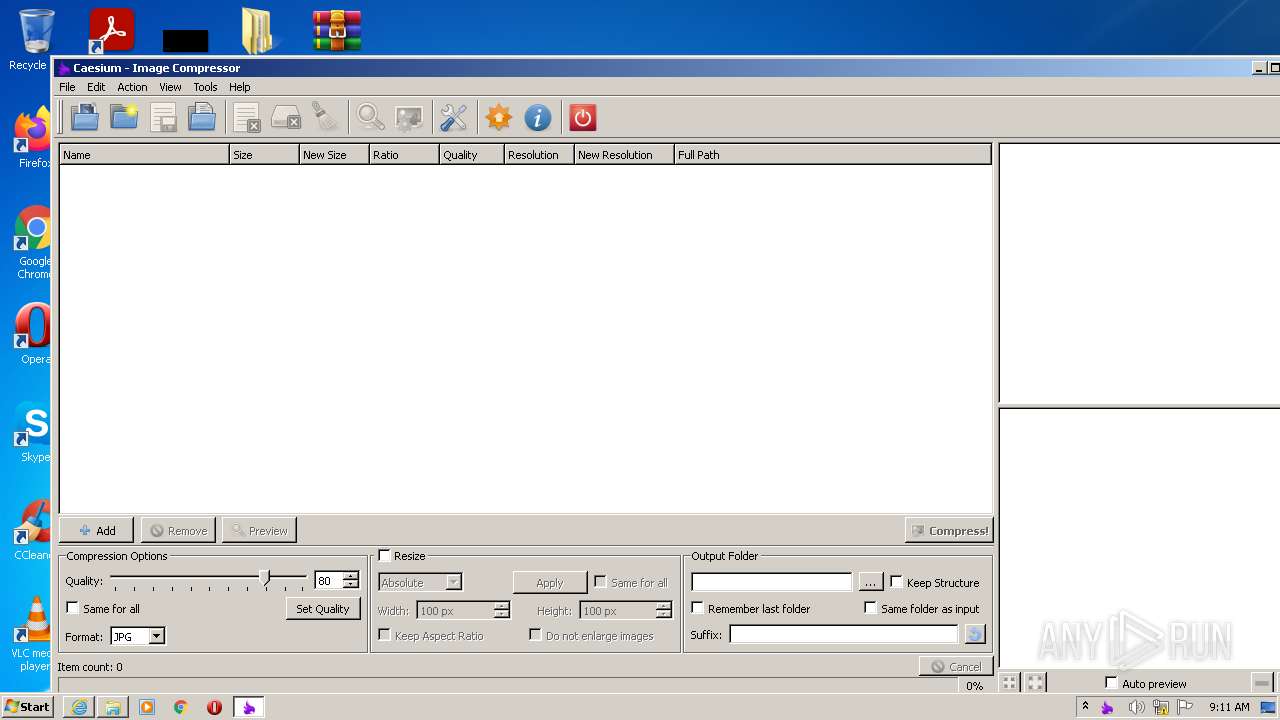Click the Size column header
The width and height of the screenshot is (1280, 720).
(264, 154)
